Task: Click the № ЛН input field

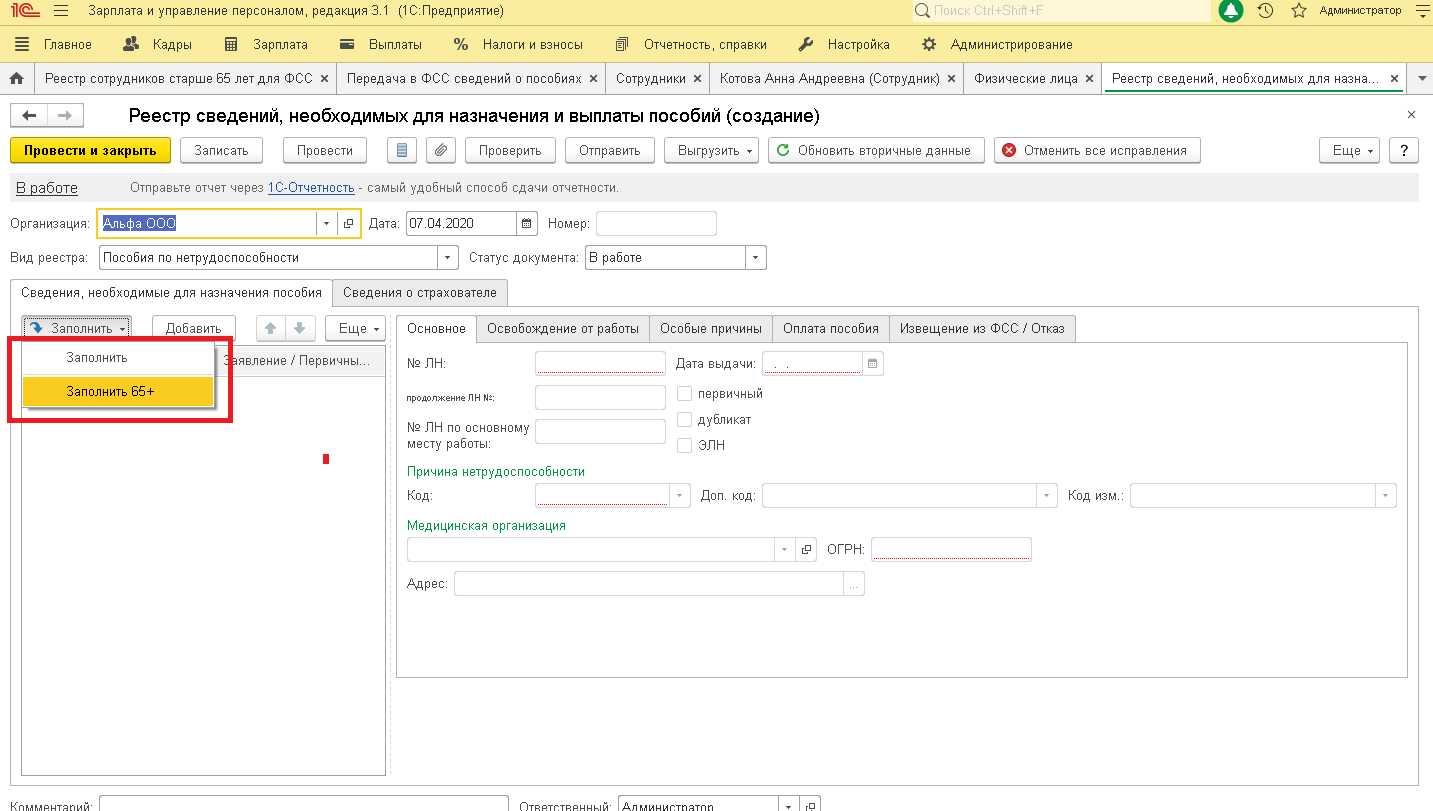Action: 600,363
